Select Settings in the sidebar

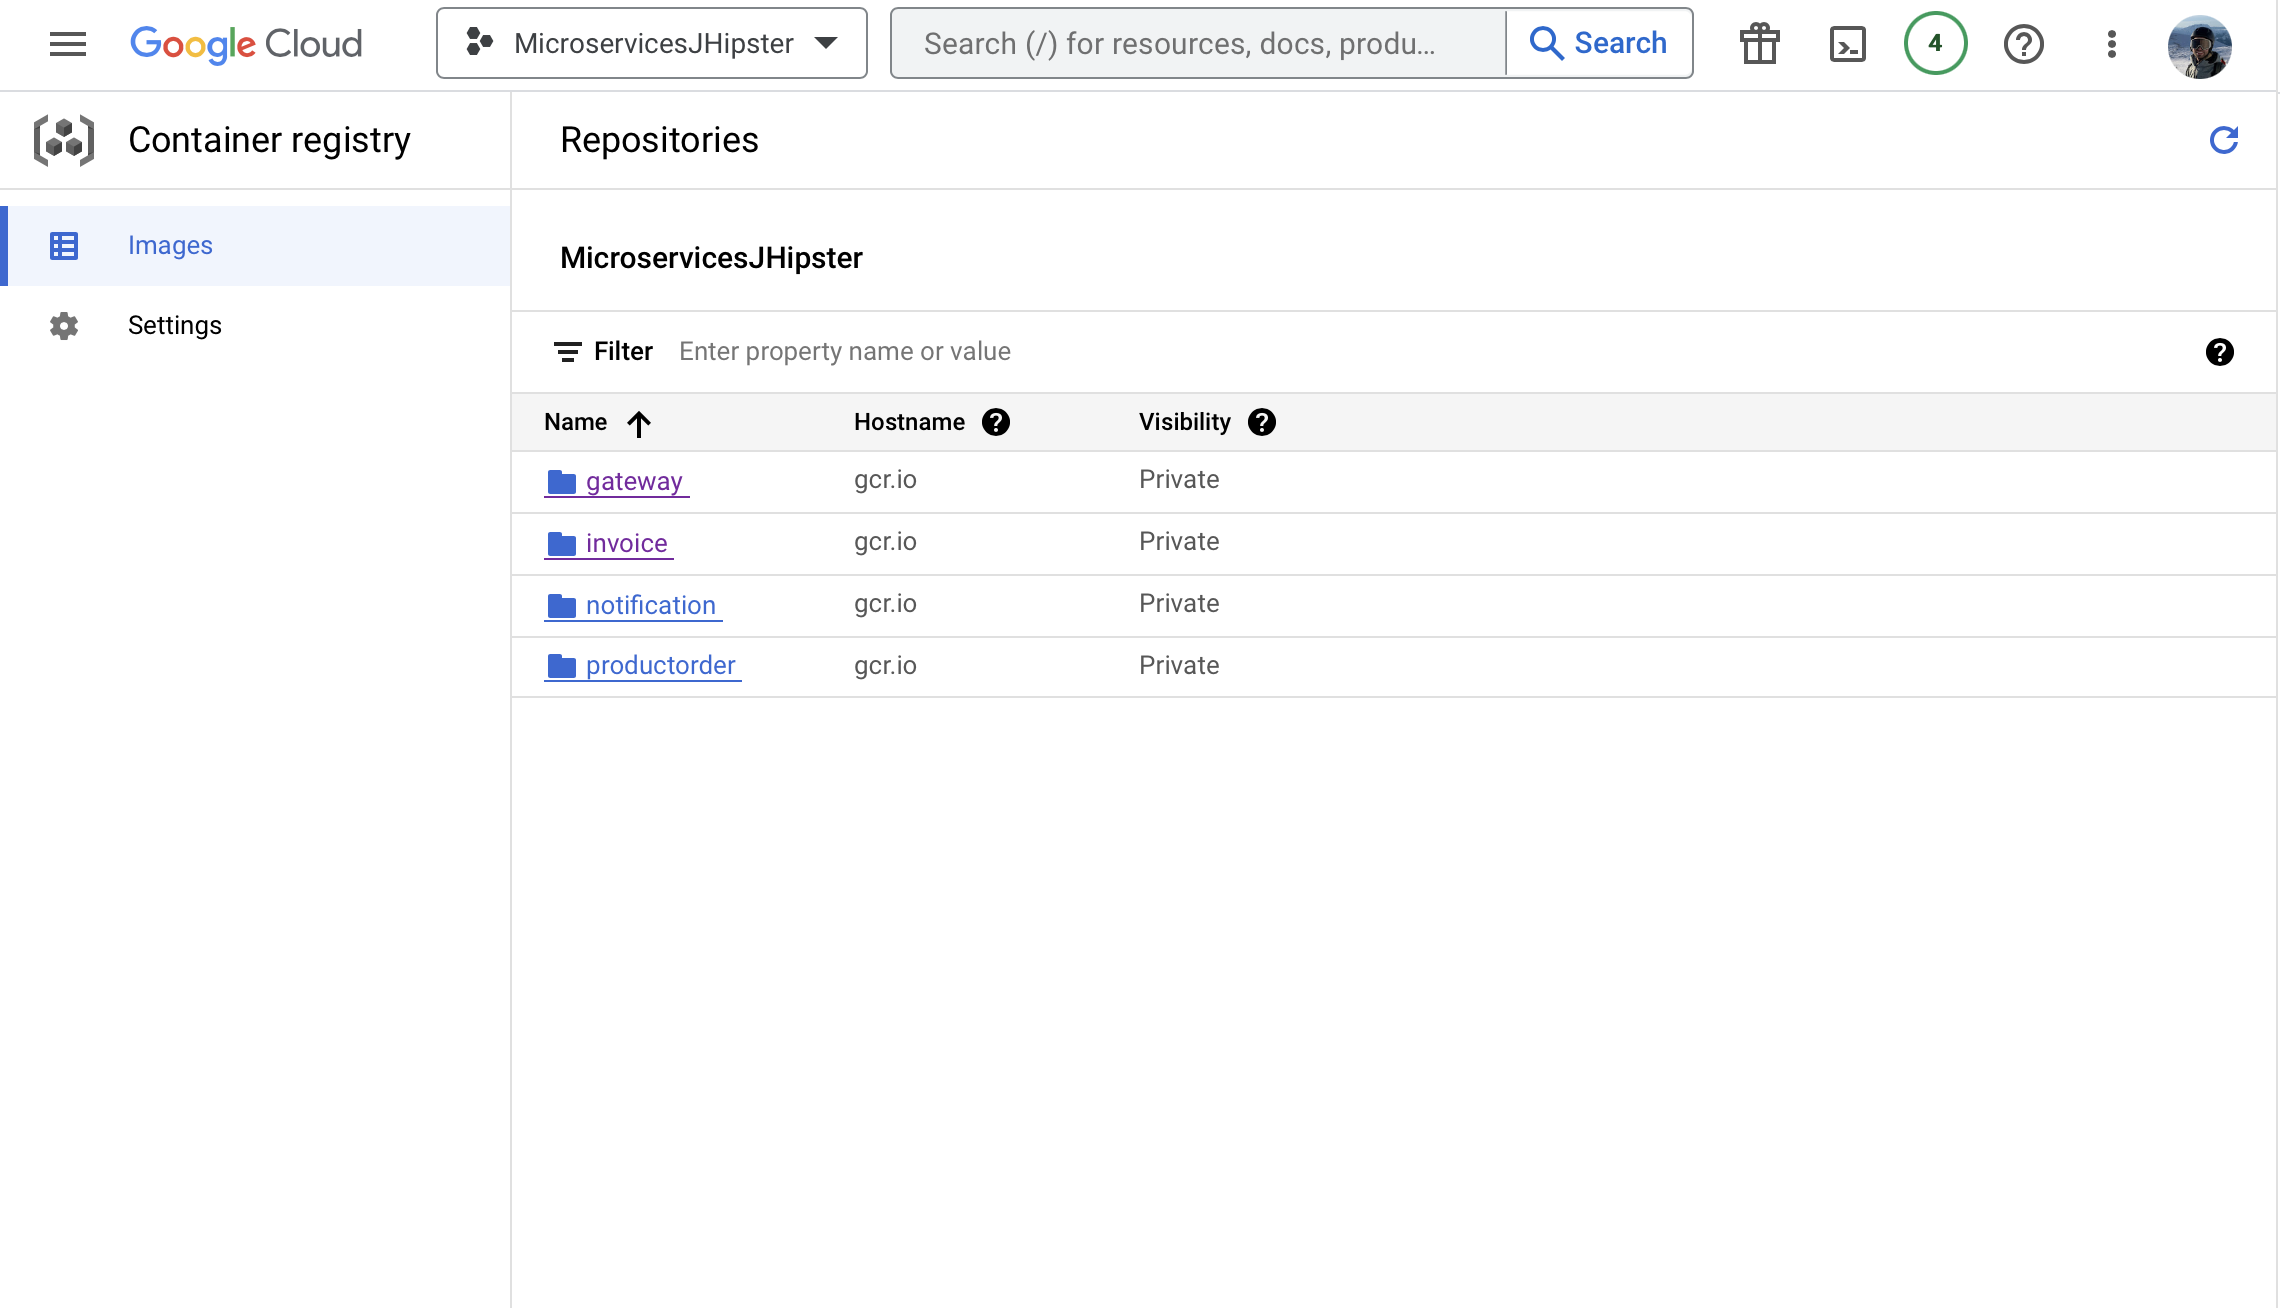[x=174, y=325]
